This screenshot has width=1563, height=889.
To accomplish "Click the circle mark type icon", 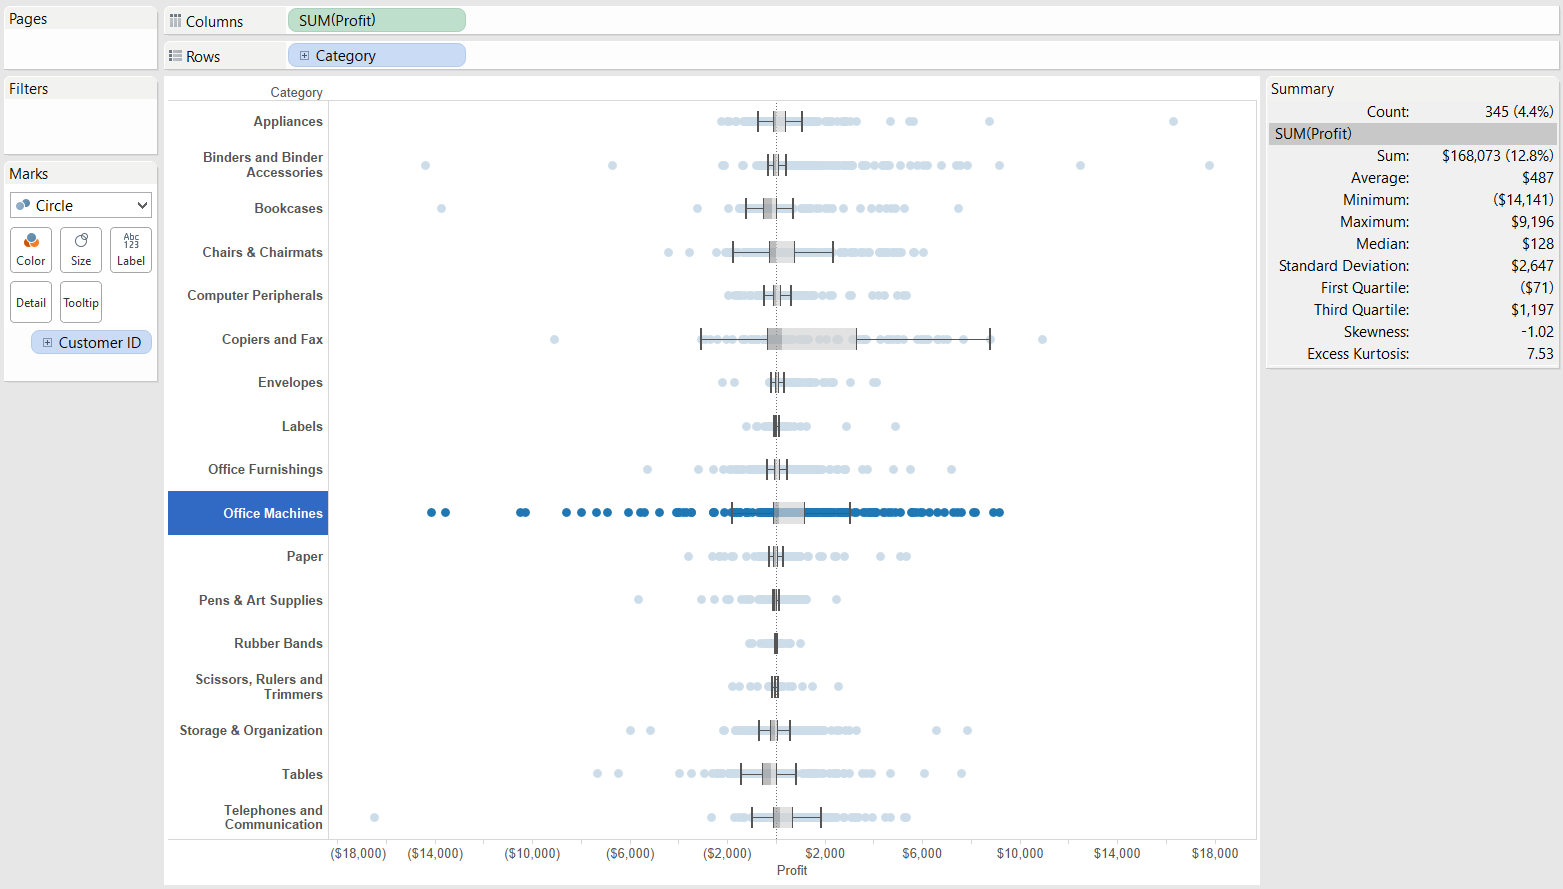I will 23,205.
